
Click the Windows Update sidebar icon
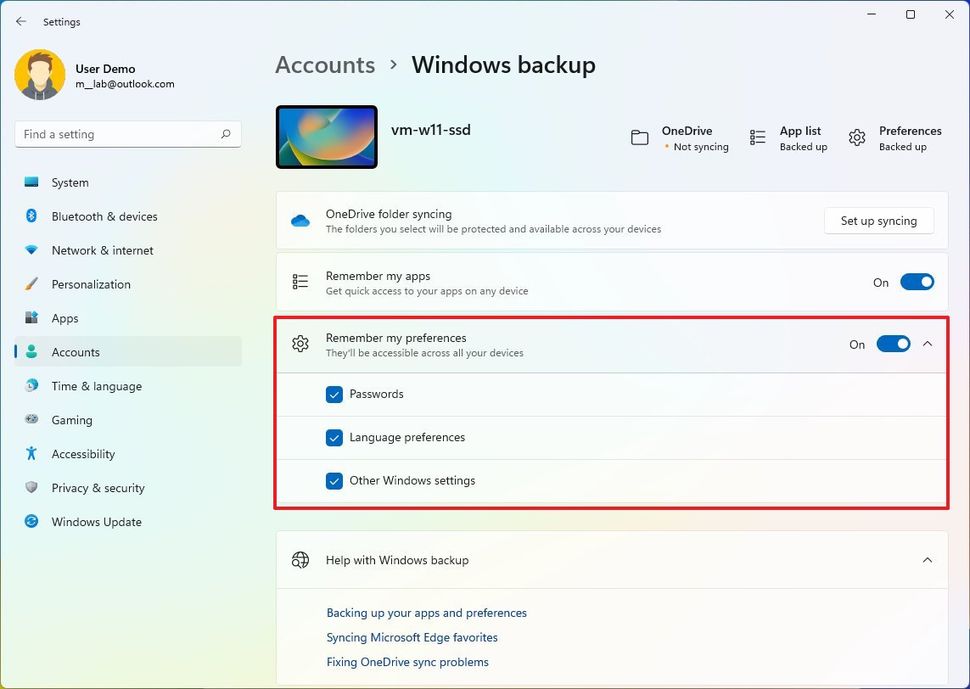tap(32, 522)
